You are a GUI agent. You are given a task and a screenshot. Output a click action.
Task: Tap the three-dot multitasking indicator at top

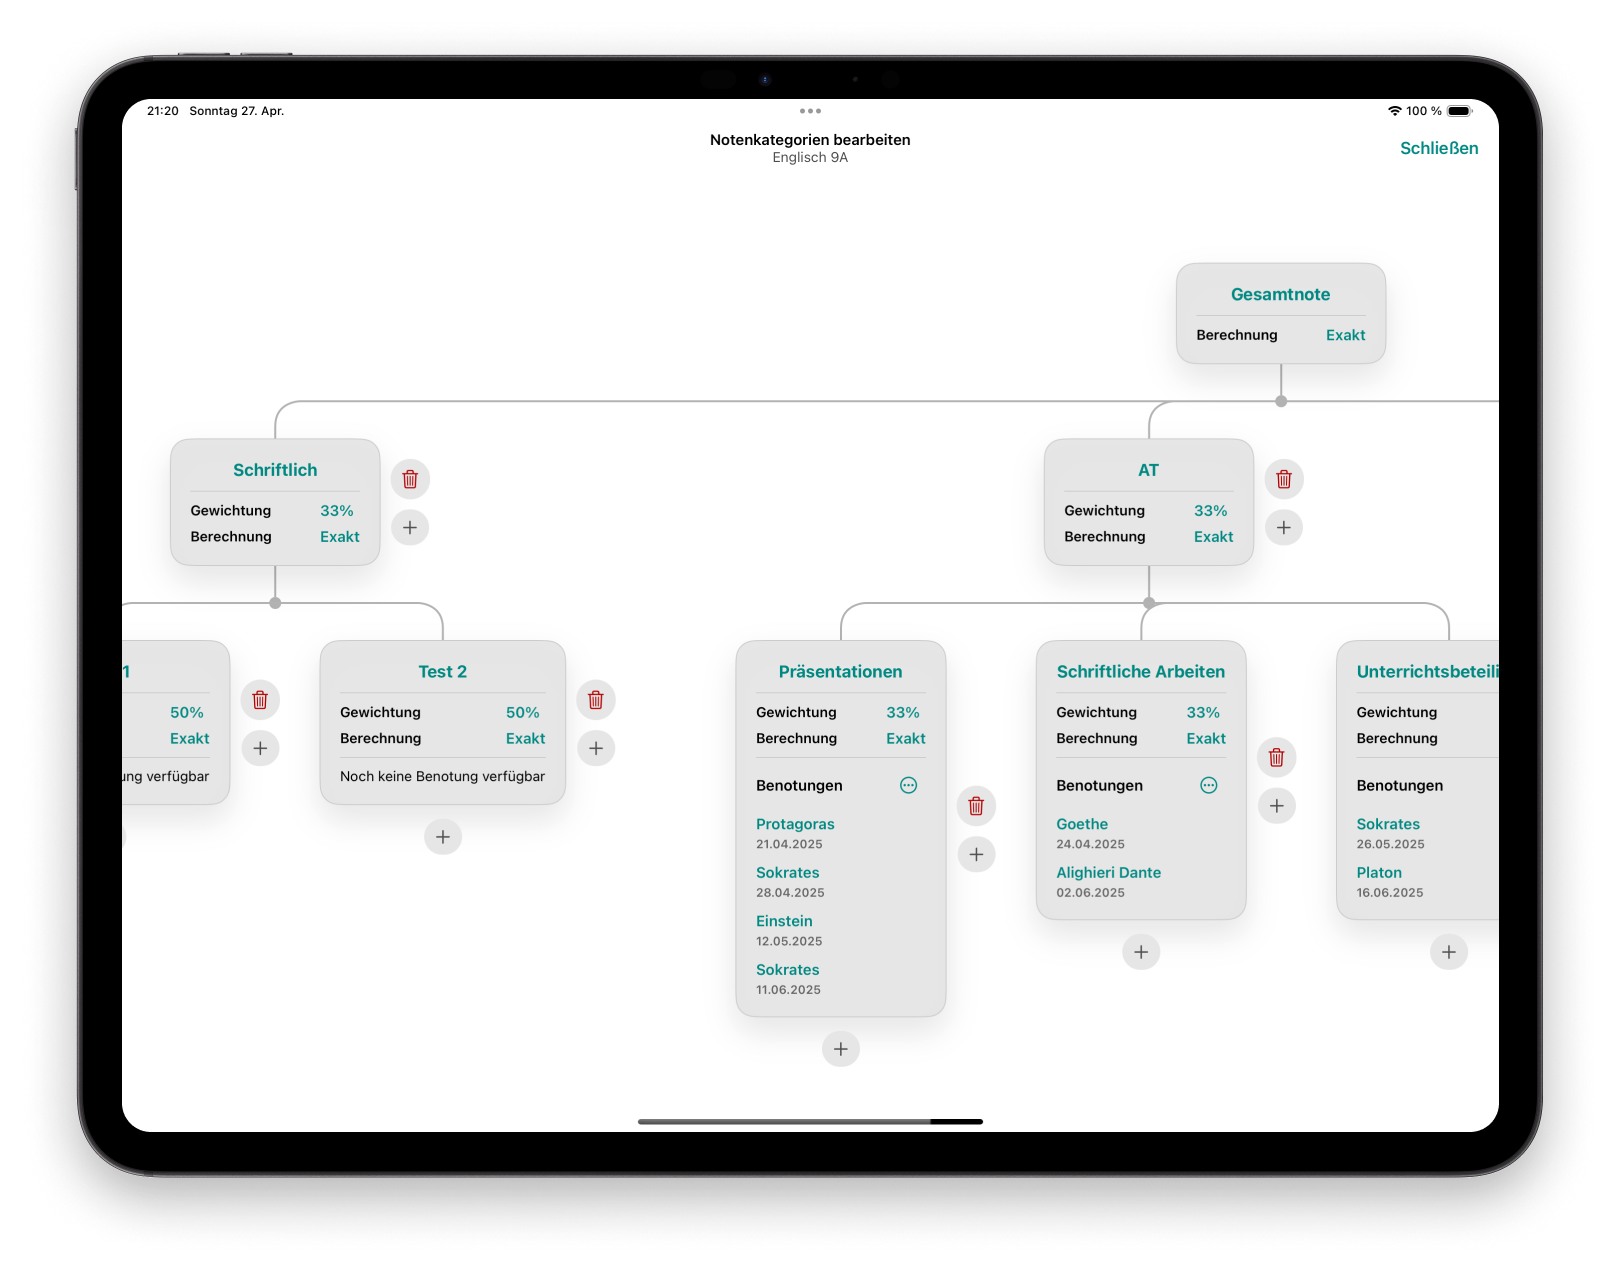pyautogui.click(x=810, y=111)
